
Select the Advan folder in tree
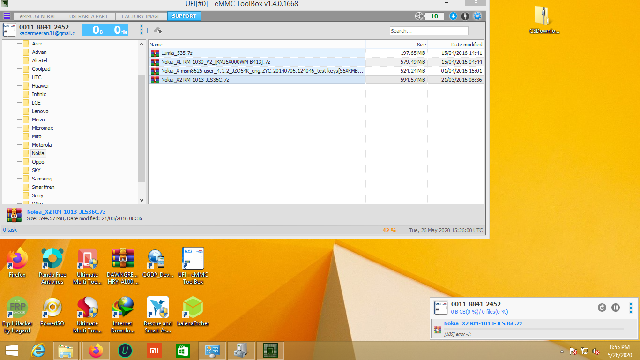[x=39, y=52]
